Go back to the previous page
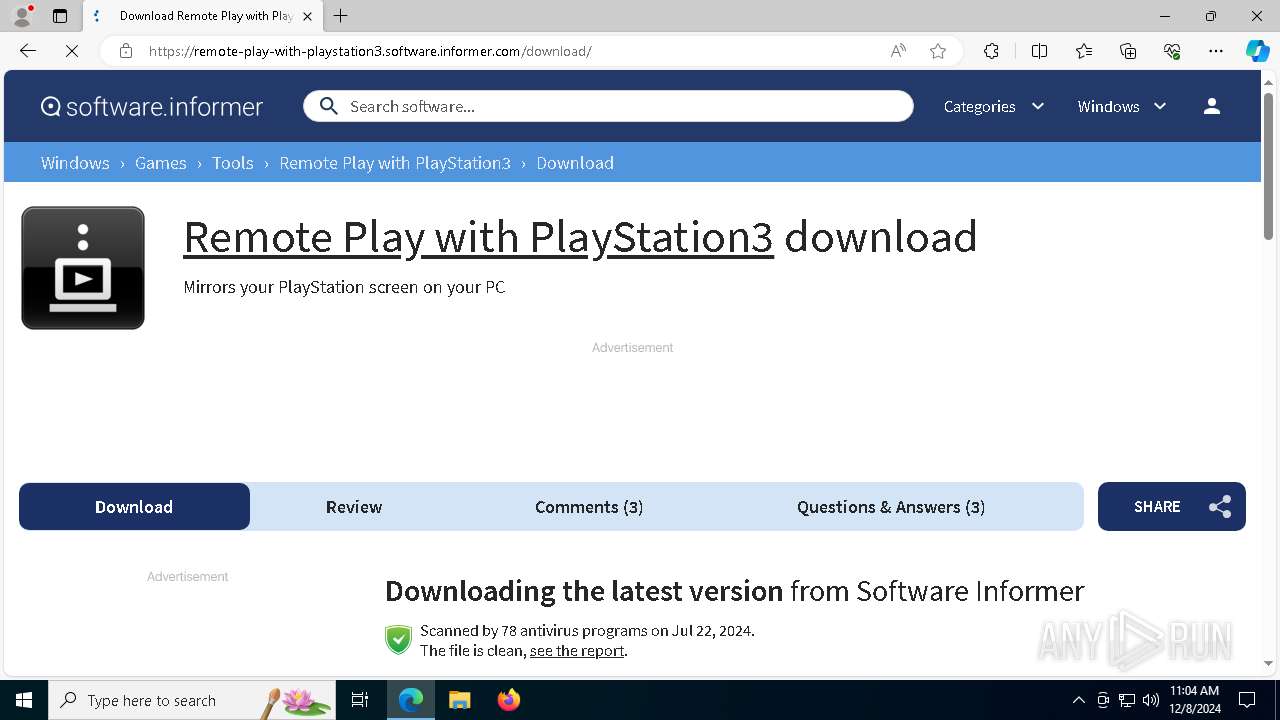This screenshot has height=720, width=1280. point(28,51)
